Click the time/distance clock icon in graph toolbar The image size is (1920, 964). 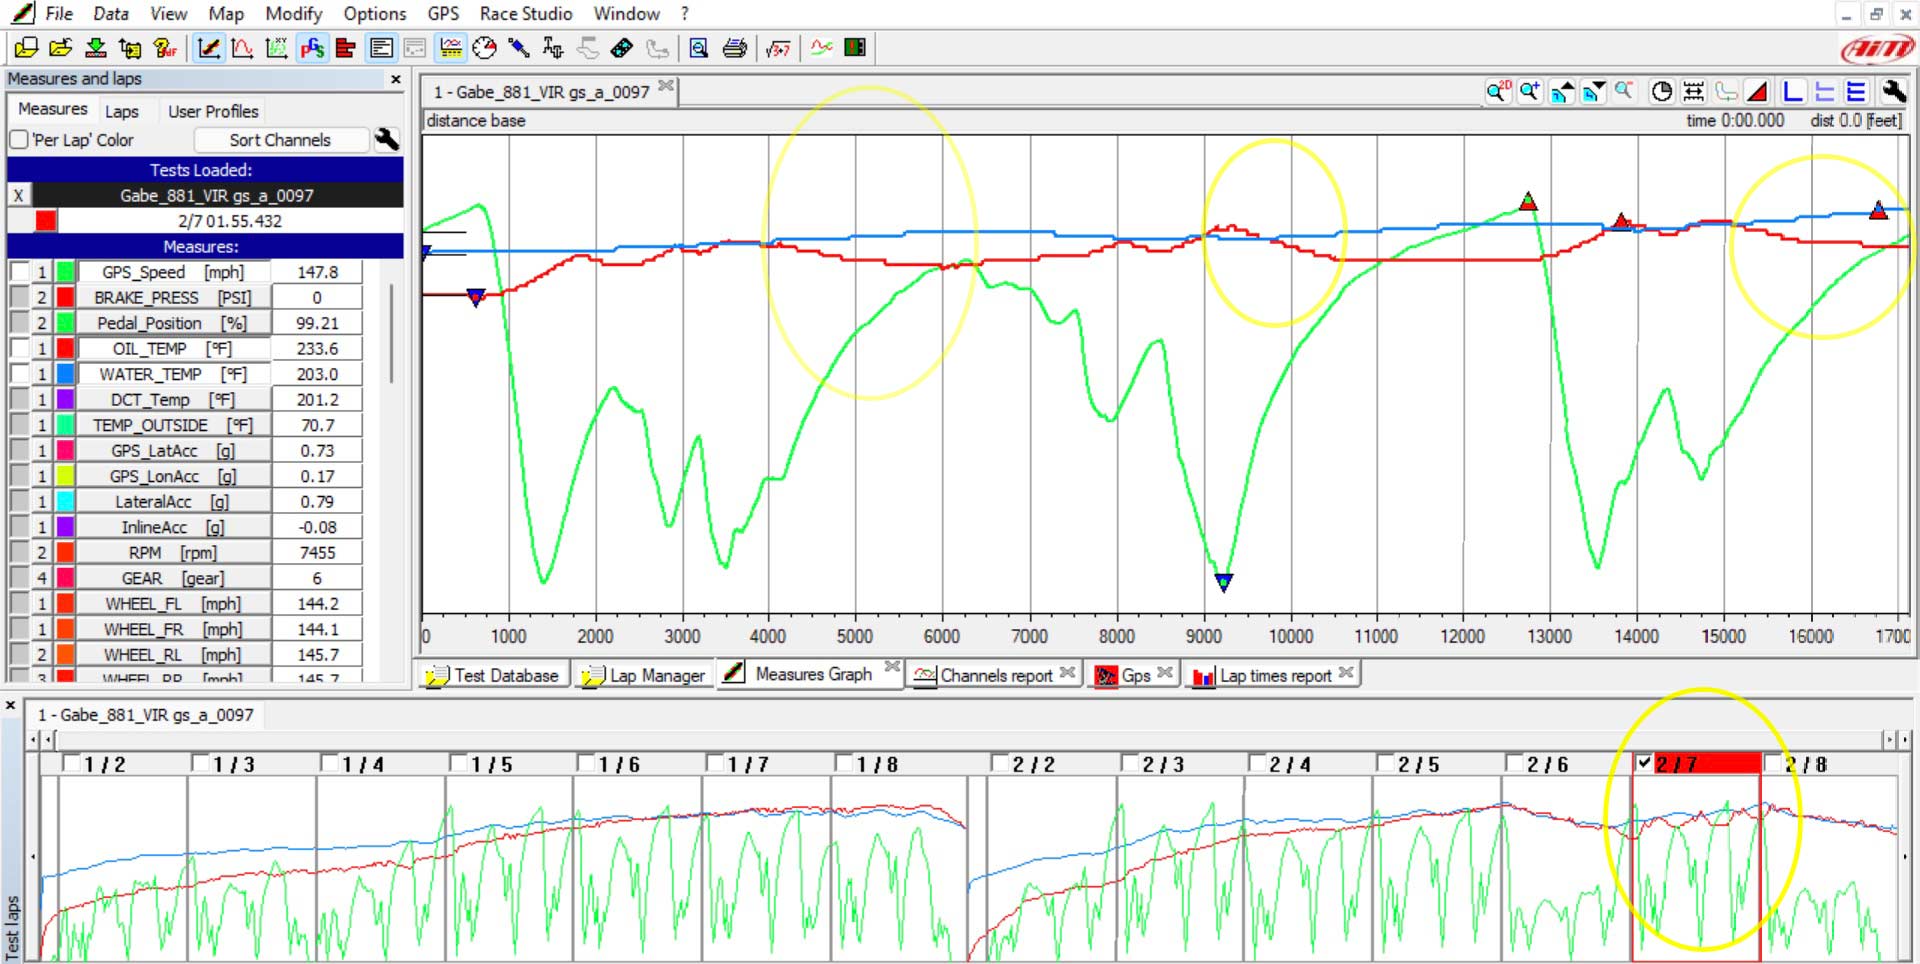(x=1661, y=92)
